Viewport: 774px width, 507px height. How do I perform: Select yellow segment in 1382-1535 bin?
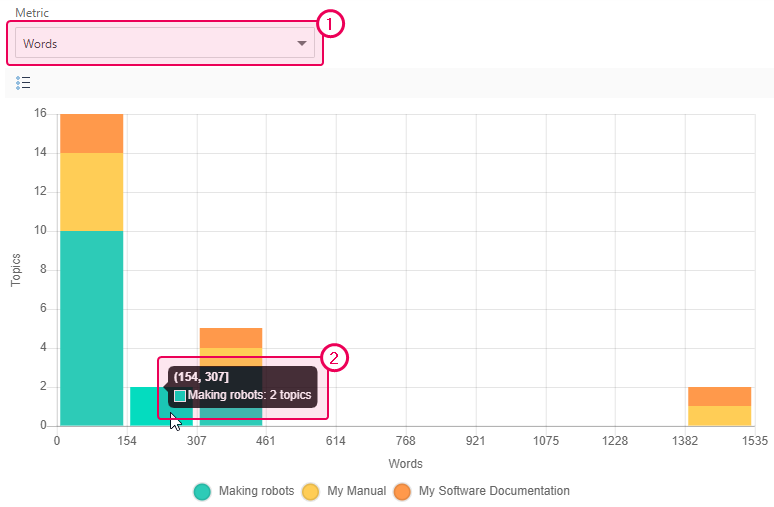point(719,416)
